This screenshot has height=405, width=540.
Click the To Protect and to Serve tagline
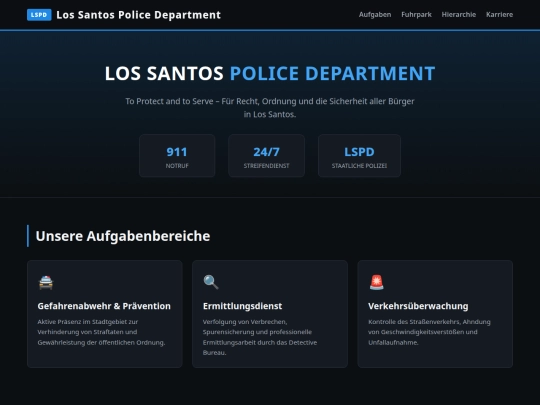click(270, 107)
